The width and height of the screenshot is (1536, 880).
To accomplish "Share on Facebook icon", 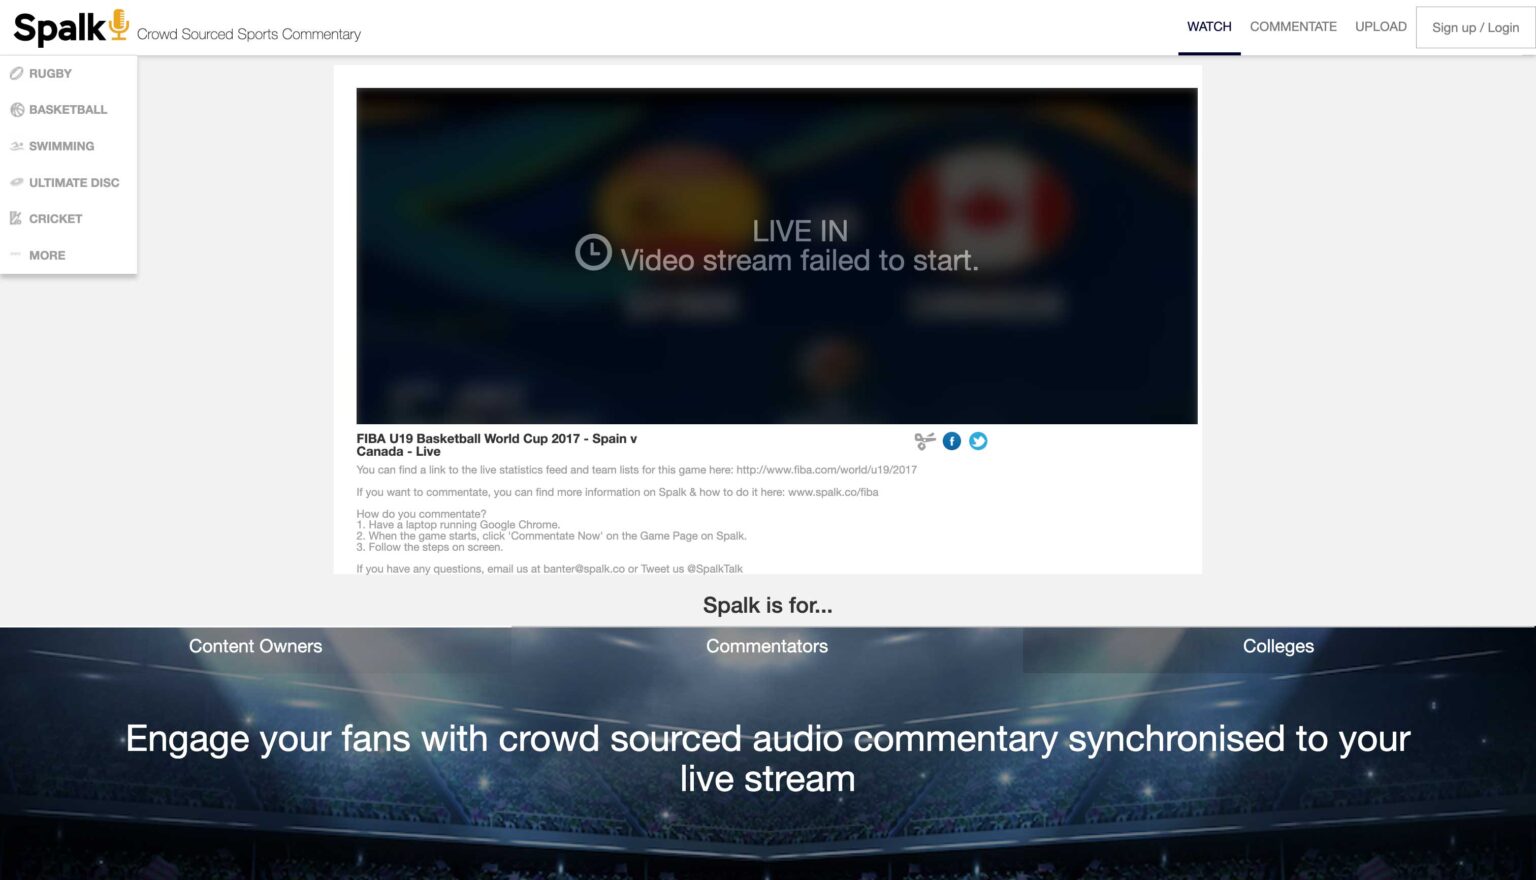I will coord(952,441).
